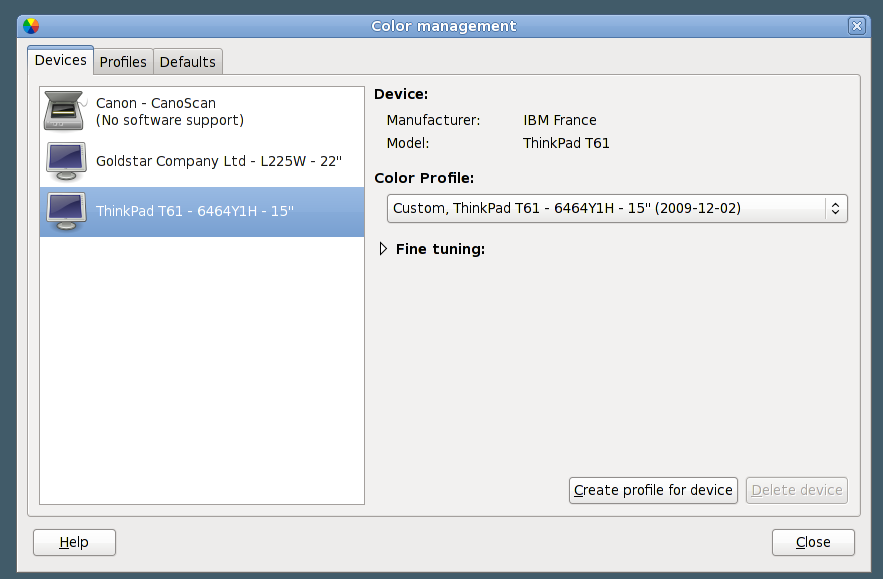Viewport: 883px width, 579px height.
Task: Select 'Goldstar Company Ltd - L225W - 22"' row
Action: [x=202, y=162]
